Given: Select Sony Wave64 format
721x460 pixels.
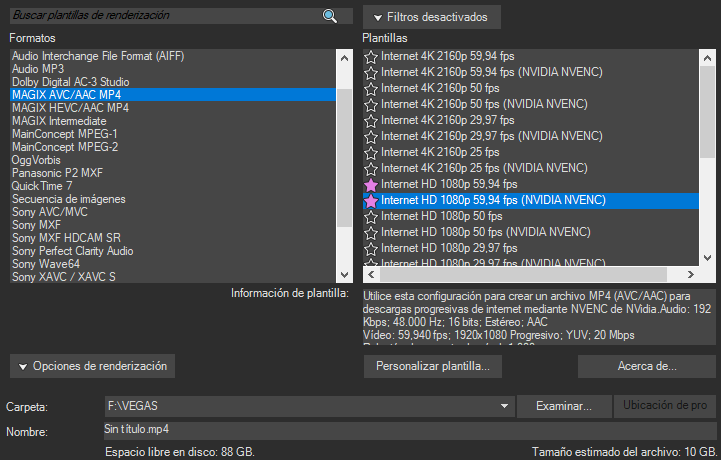Looking at the screenshot, I should pos(173,264).
